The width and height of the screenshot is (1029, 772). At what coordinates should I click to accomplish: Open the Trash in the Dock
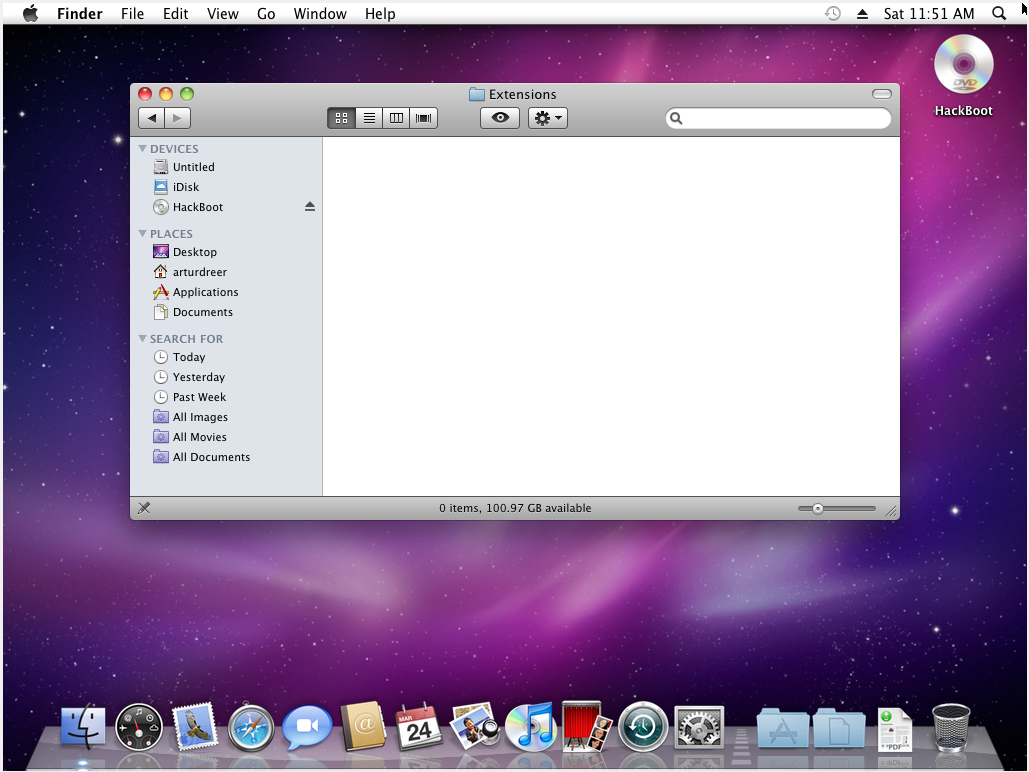pos(950,727)
